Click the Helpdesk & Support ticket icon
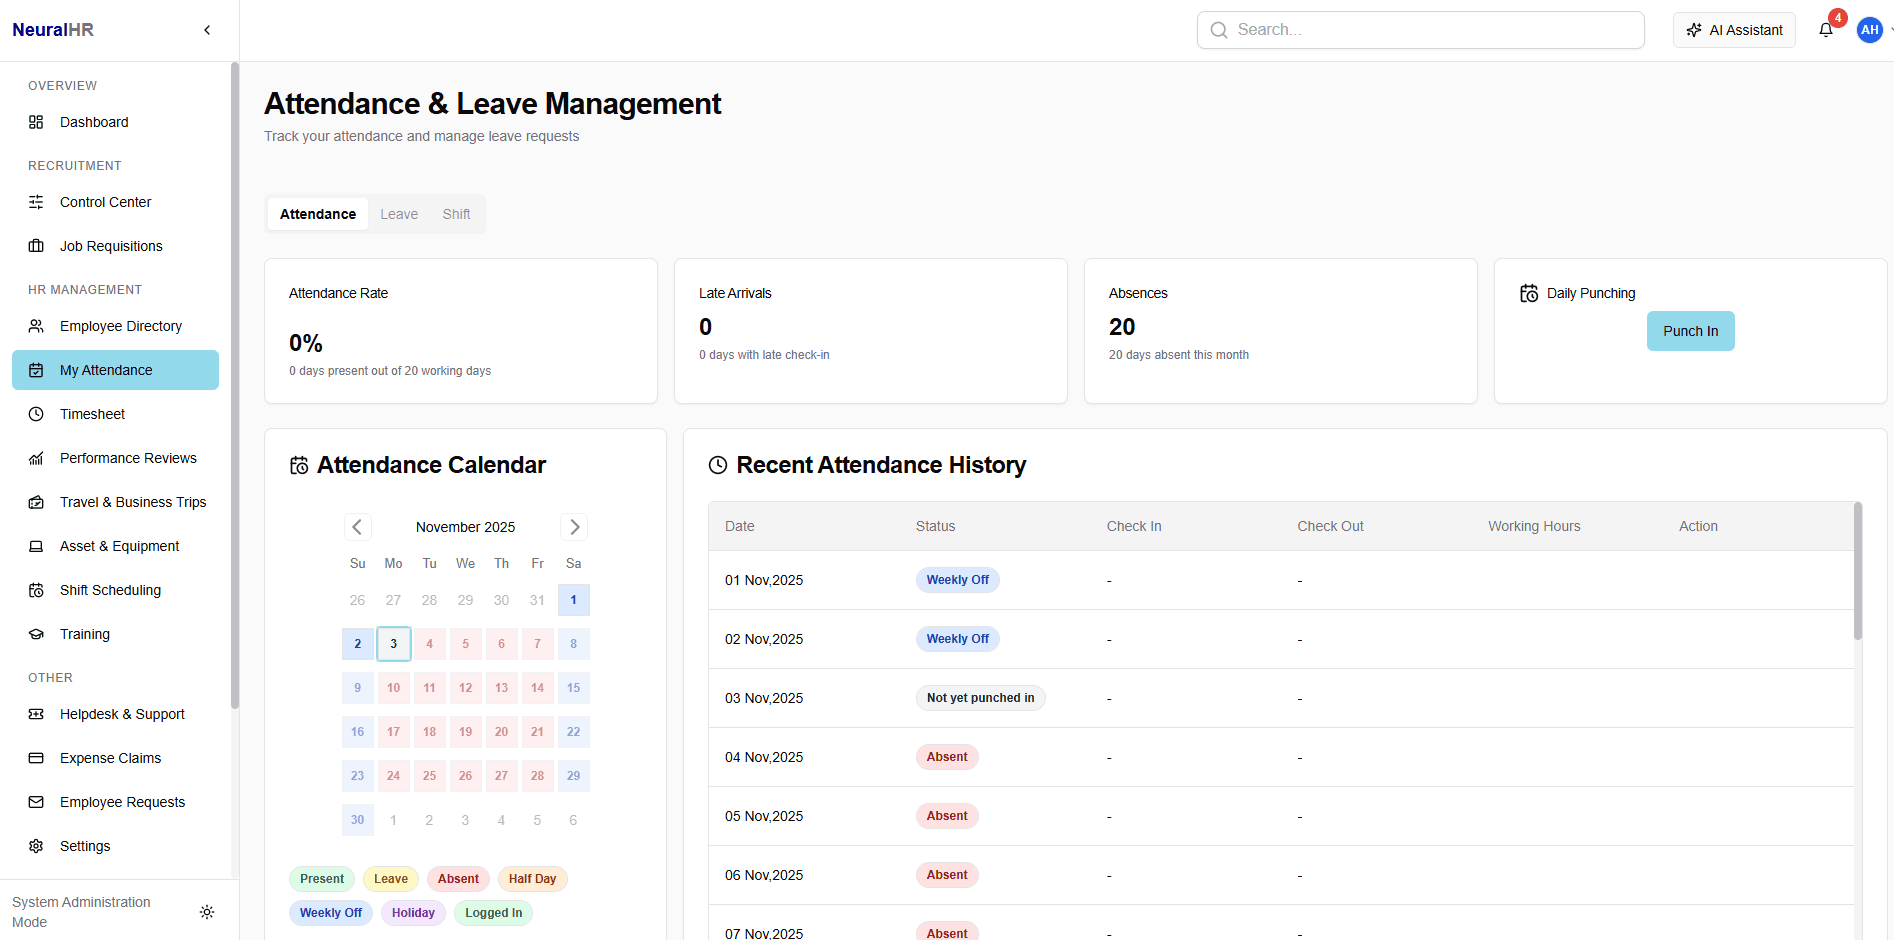Viewport: 1894px width, 940px height. pos(36,714)
